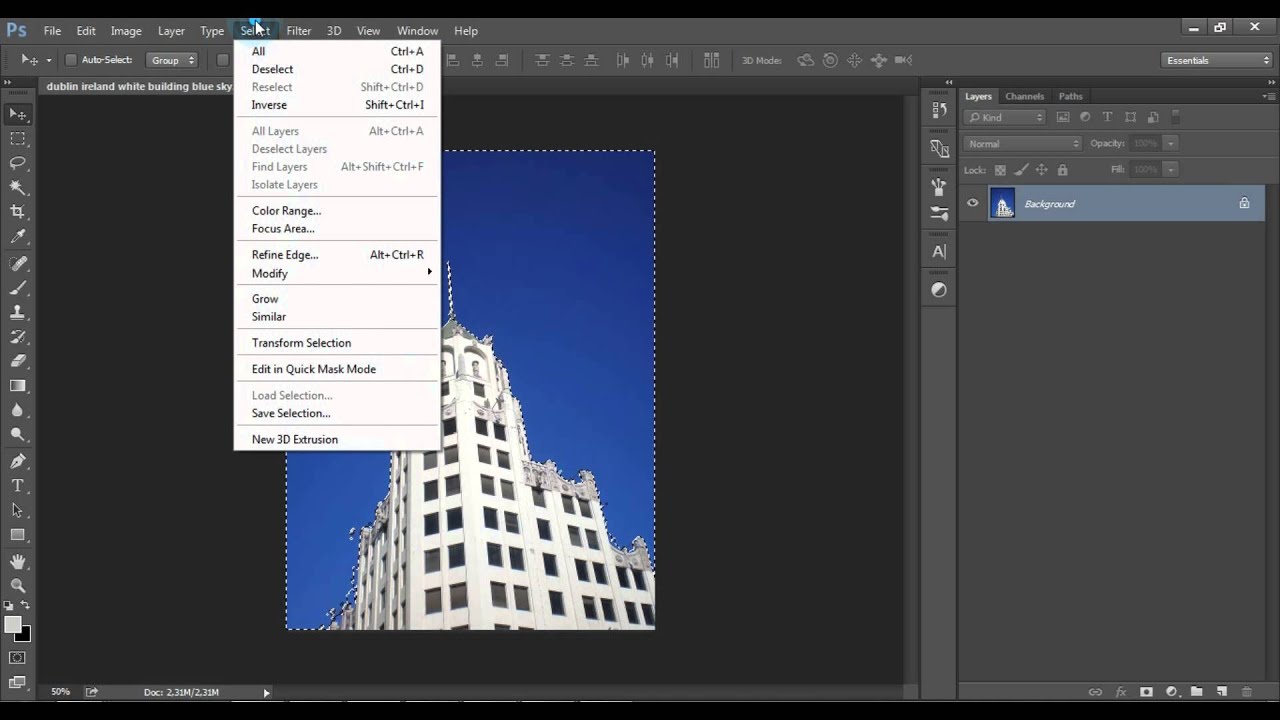Open the Kind filter dropdown
The height and width of the screenshot is (720, 1280).
click(1005, 117)
